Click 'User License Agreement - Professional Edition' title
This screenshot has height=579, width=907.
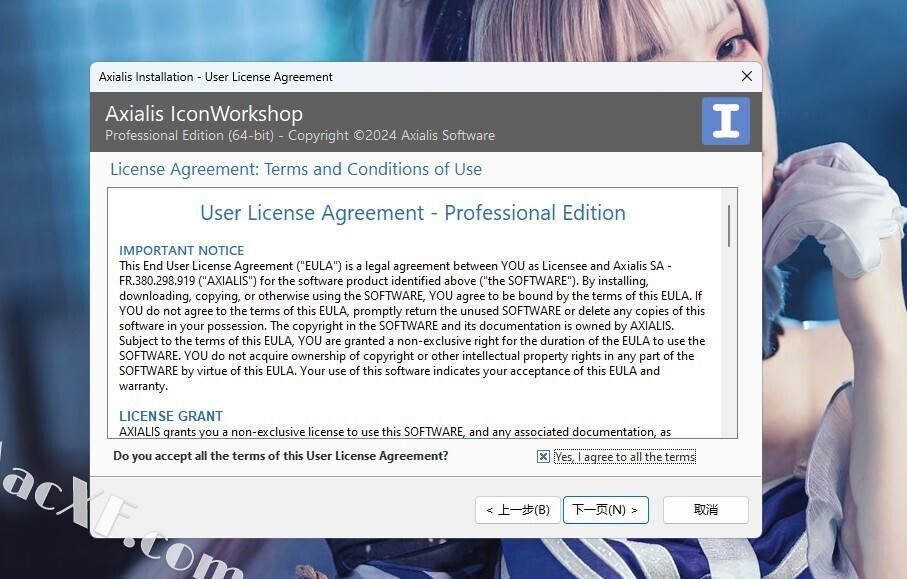pos(413,213)
